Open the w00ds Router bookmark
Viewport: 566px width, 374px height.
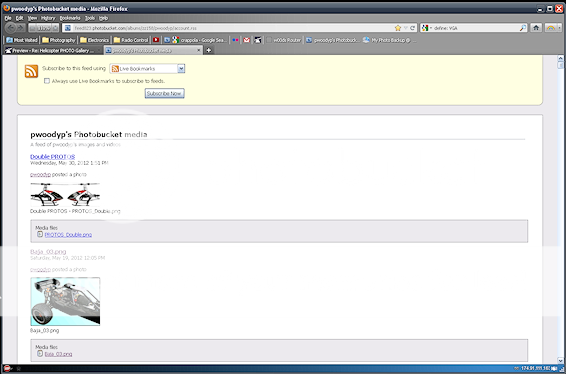coord(283,40)
